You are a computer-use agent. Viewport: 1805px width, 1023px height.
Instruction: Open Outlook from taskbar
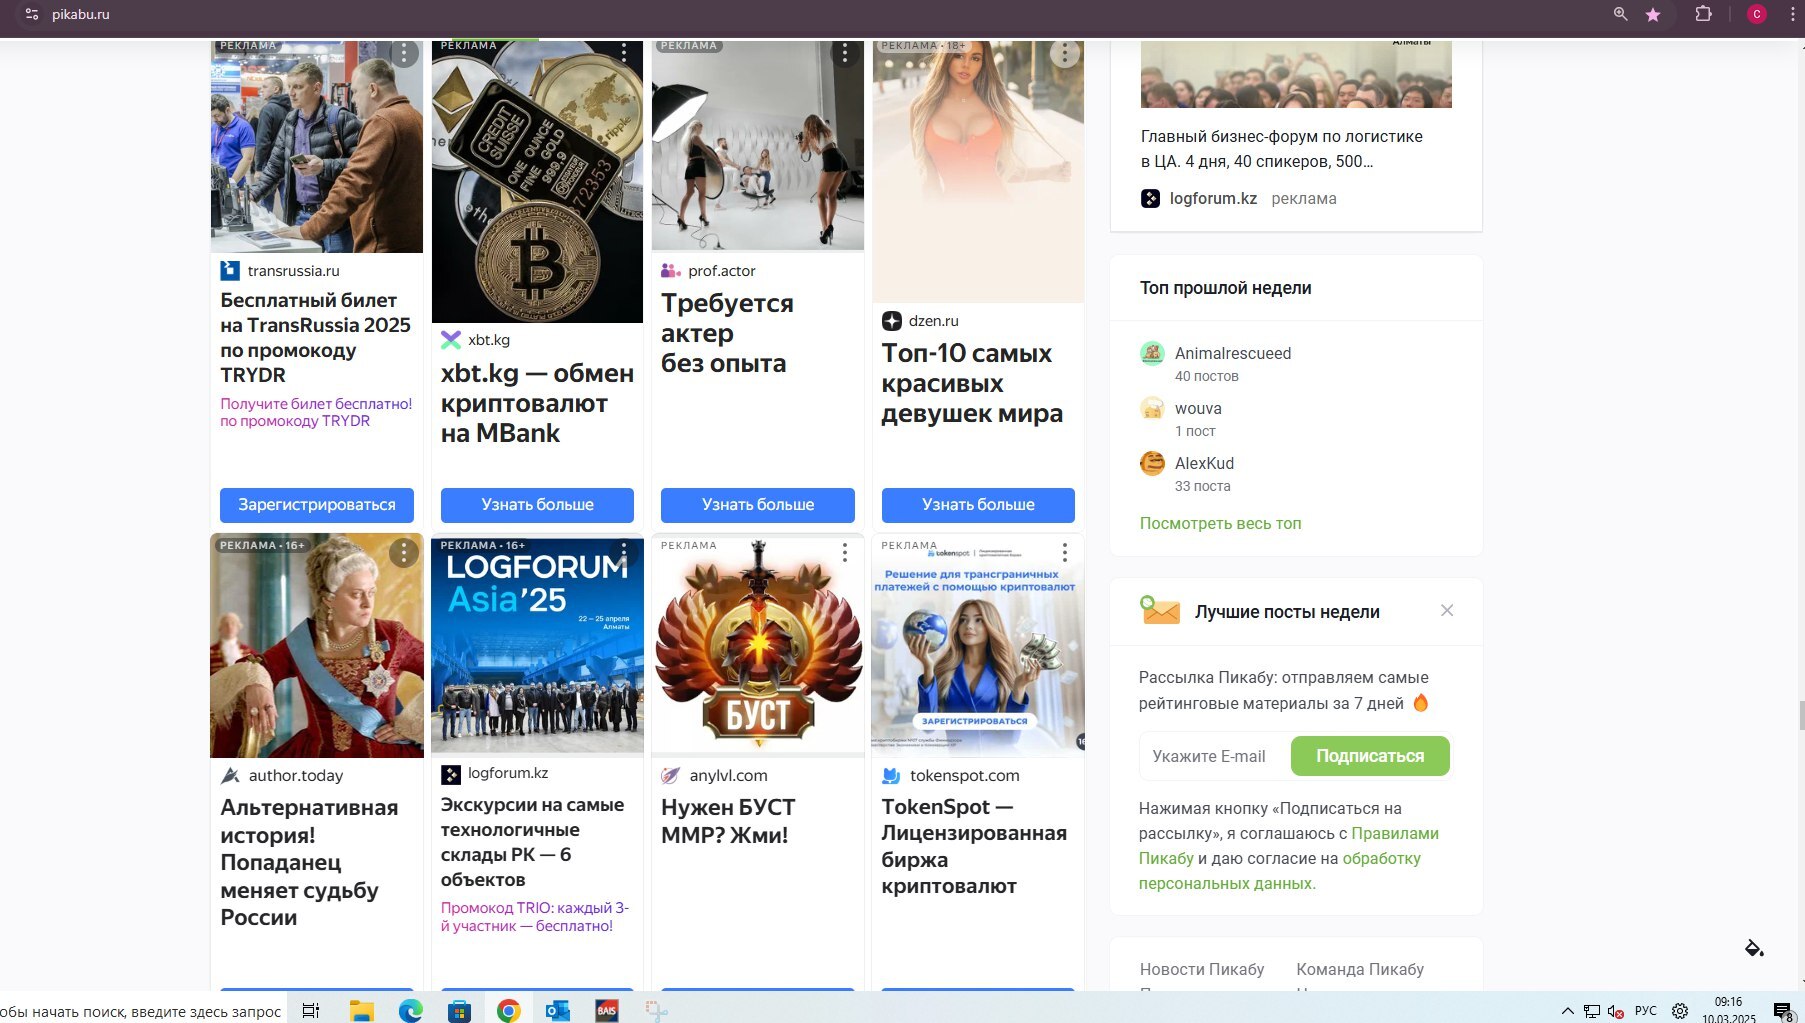[557, 1010]
